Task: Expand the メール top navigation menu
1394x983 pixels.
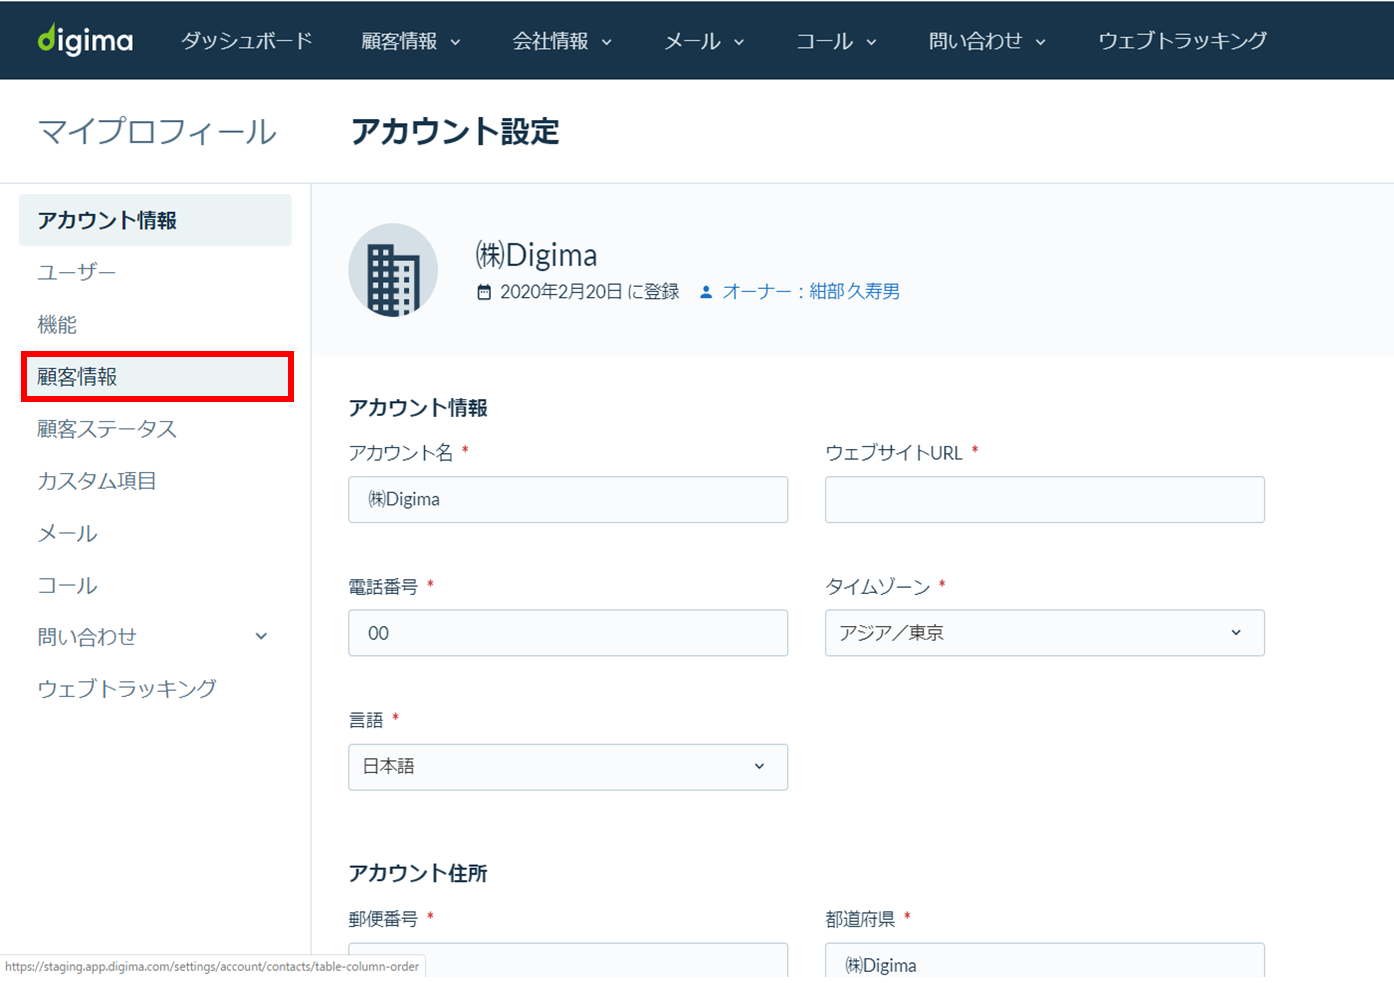Action: 704,41
